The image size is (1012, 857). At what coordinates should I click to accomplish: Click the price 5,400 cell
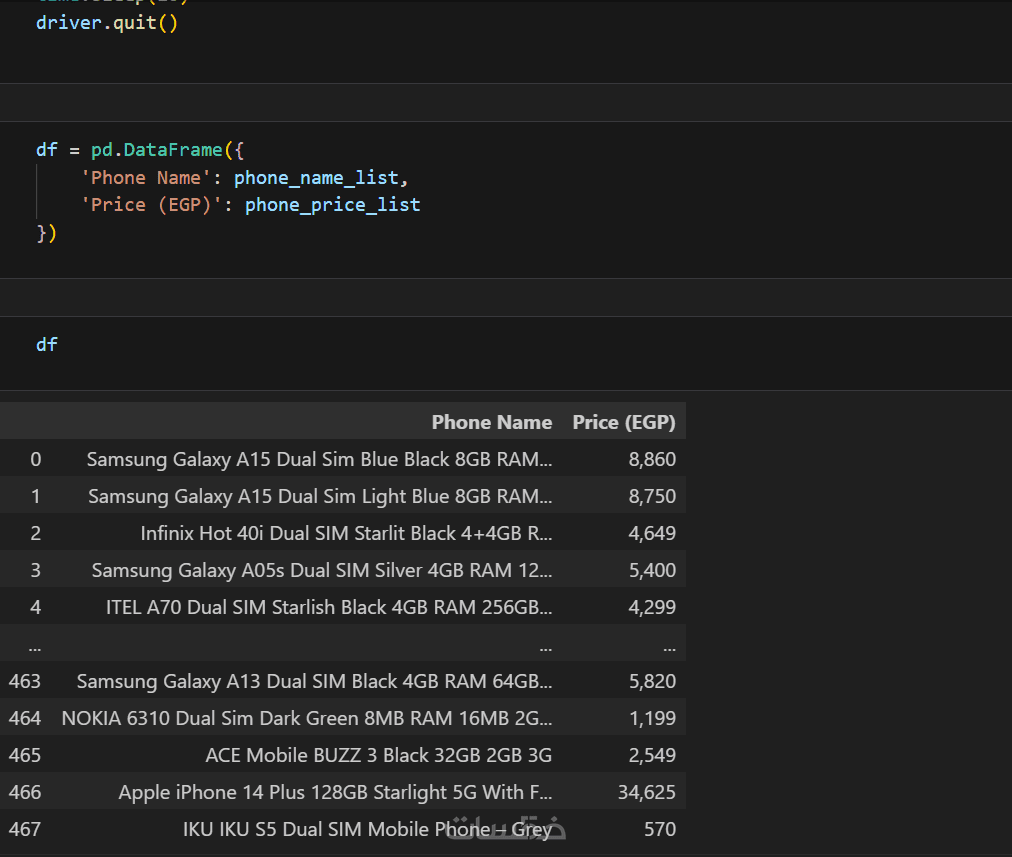(652, 570)
